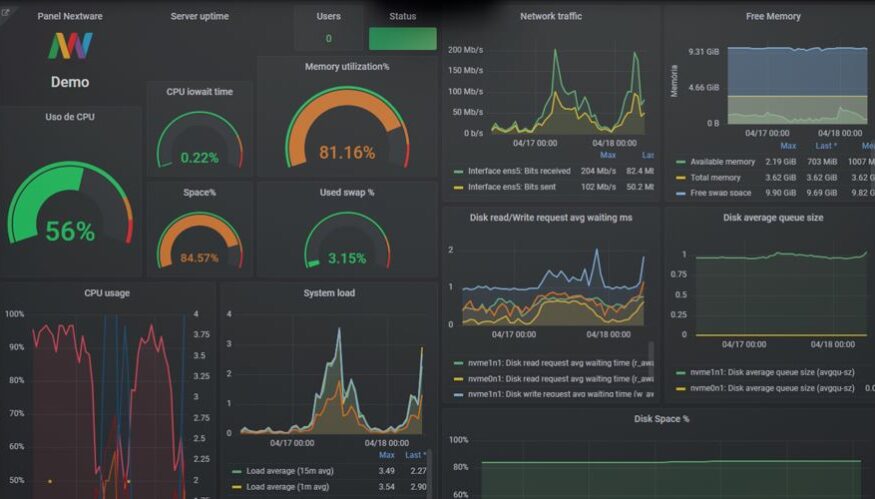Sort System load legend by Last column
This screenshot has width=875, height=499.
(415, 455)
